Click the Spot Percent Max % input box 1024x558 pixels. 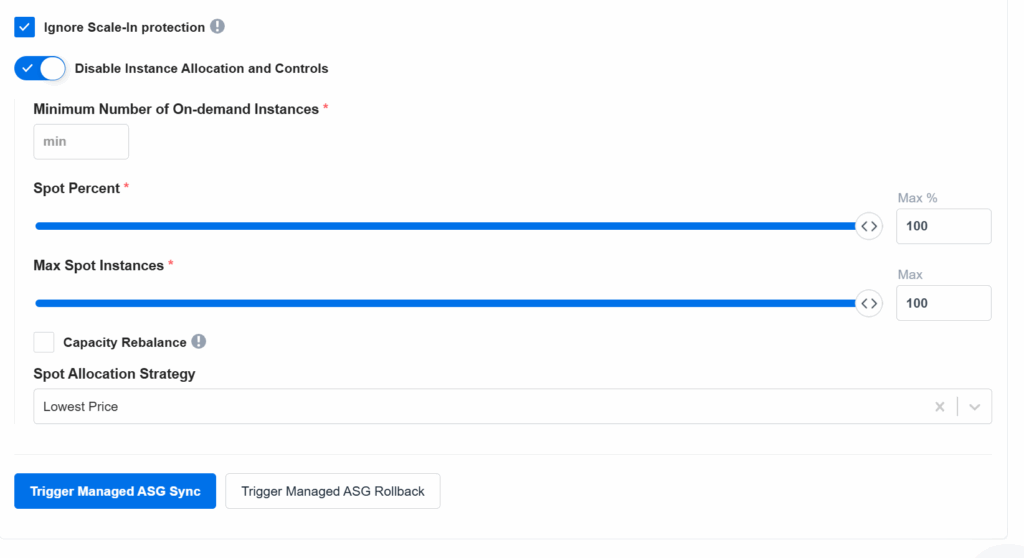(x=943, y=226)
